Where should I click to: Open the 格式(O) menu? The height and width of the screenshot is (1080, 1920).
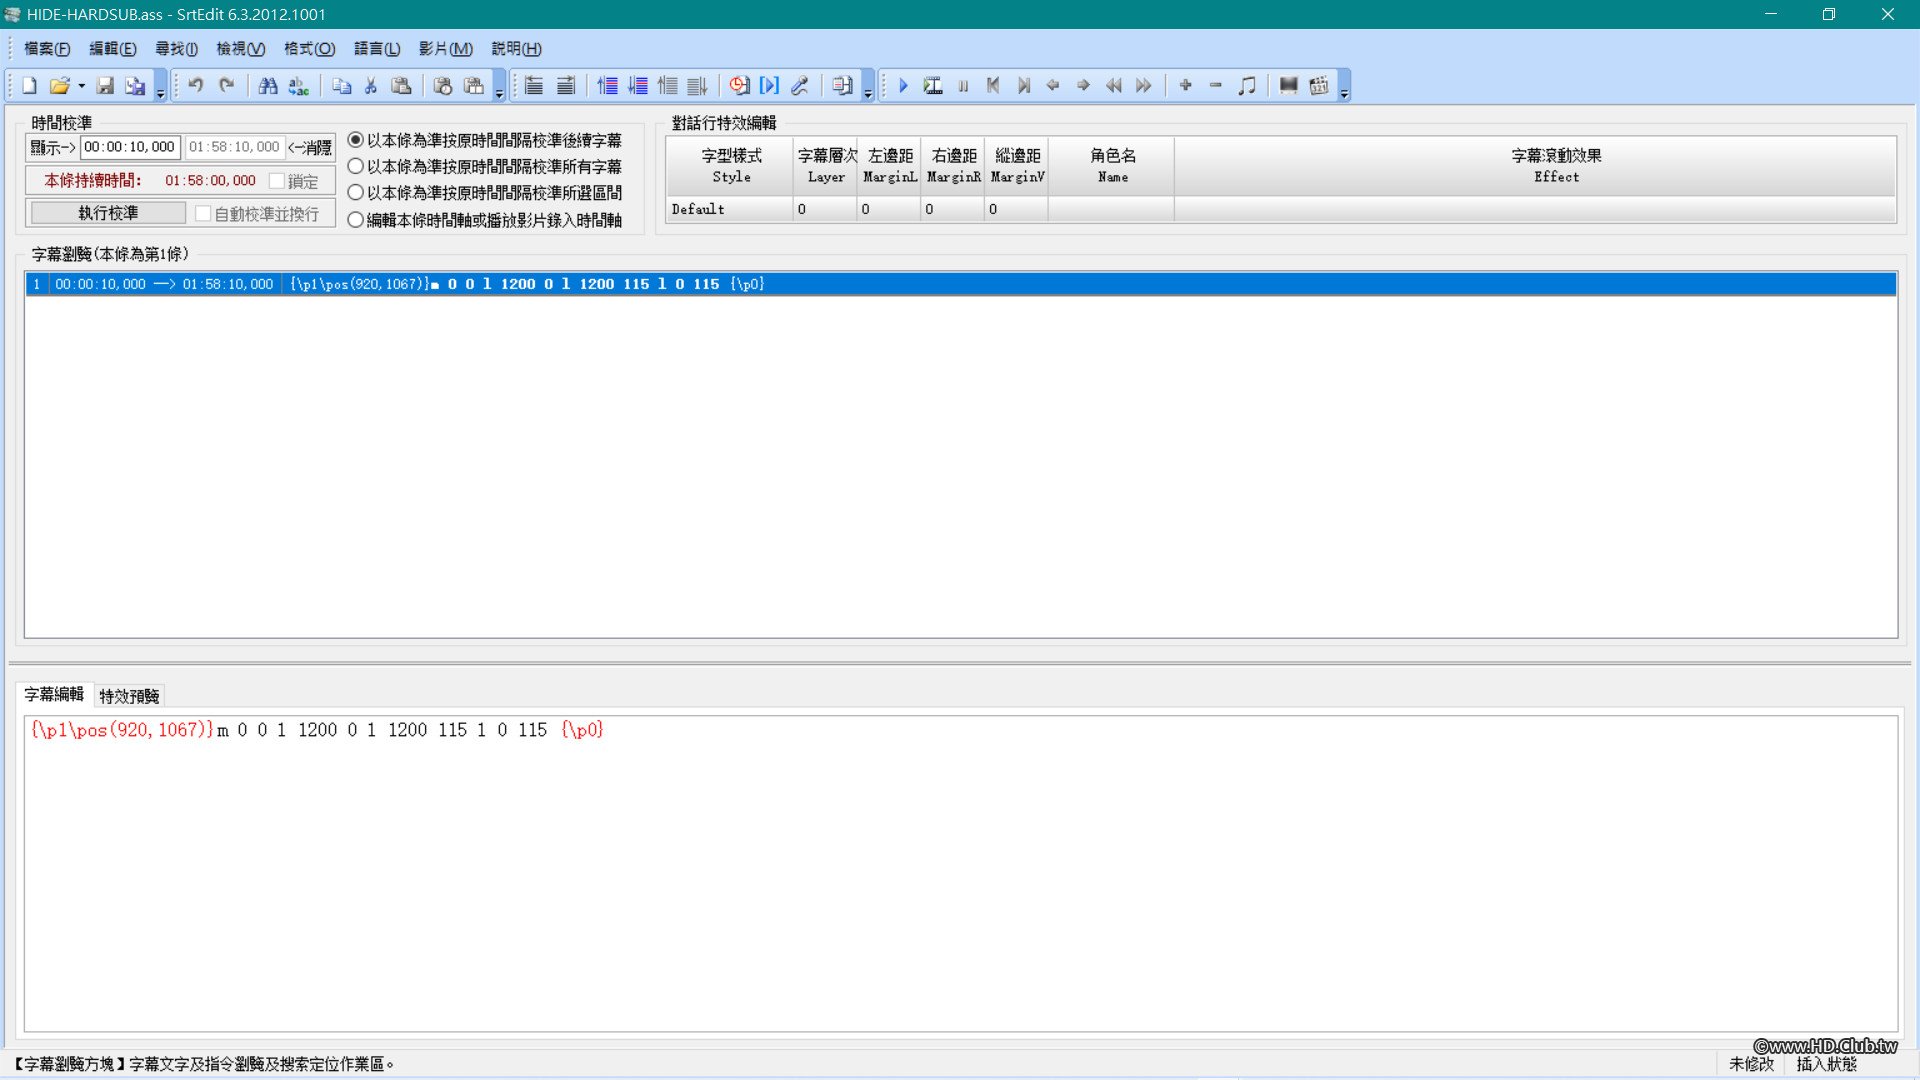point(309,49)
